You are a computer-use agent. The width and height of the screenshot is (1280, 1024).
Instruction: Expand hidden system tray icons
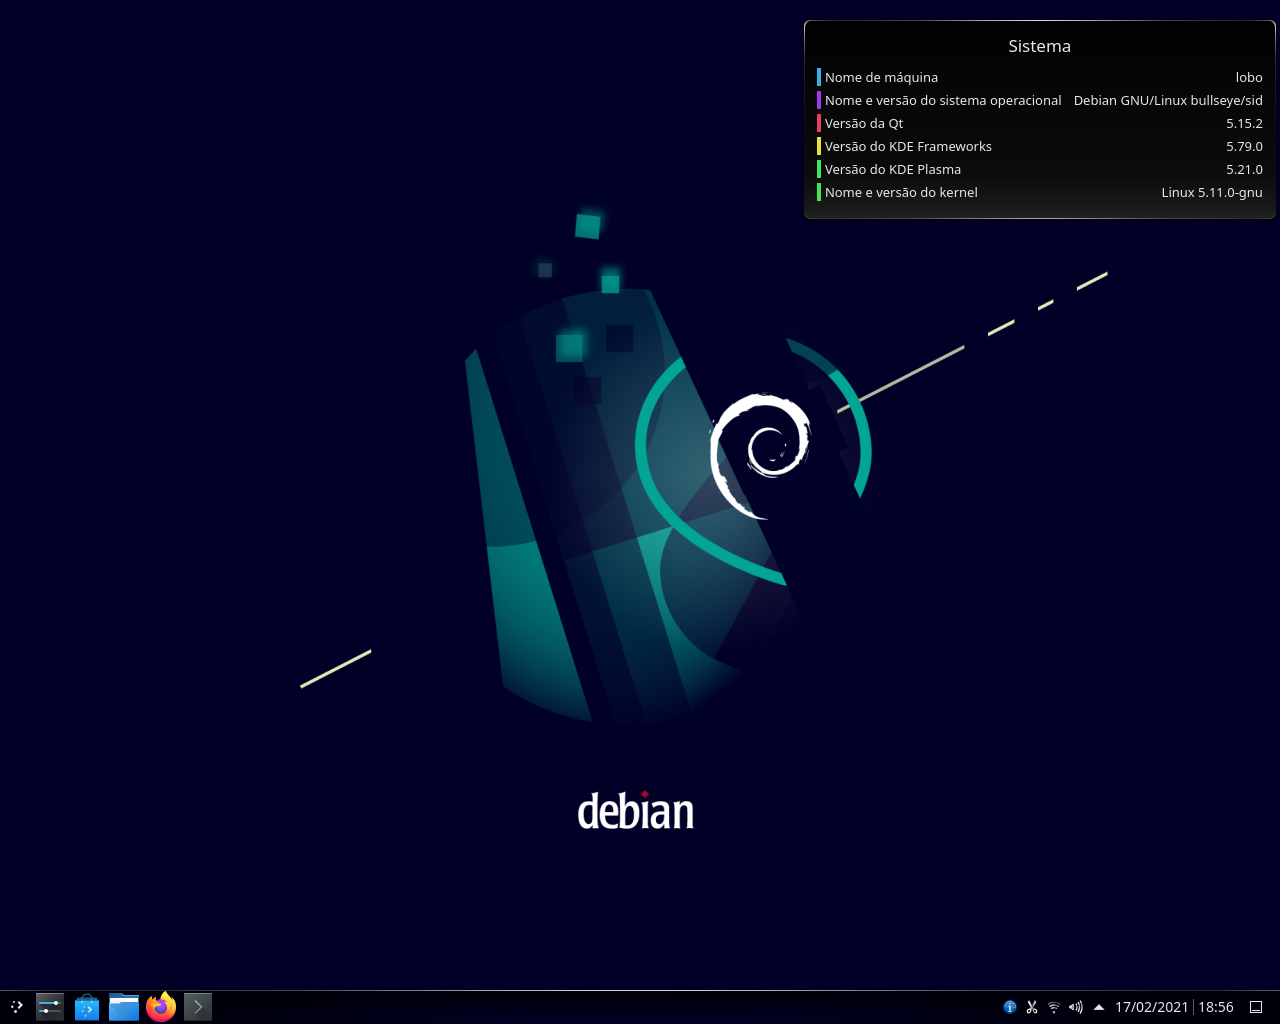(1097, 1007)
